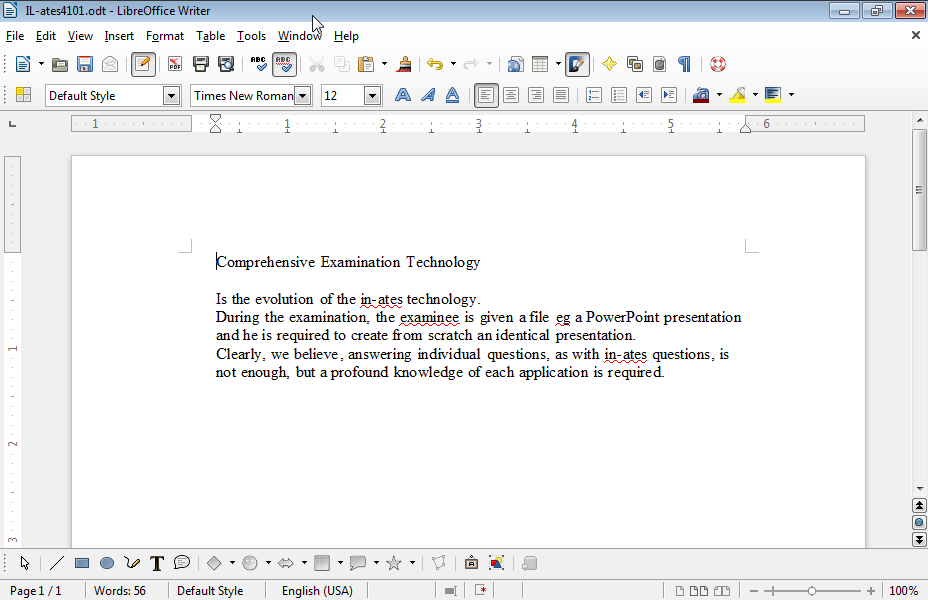Open the Navigator star icon
Viewport: 928px width, 600px height.
click(609, 64)
